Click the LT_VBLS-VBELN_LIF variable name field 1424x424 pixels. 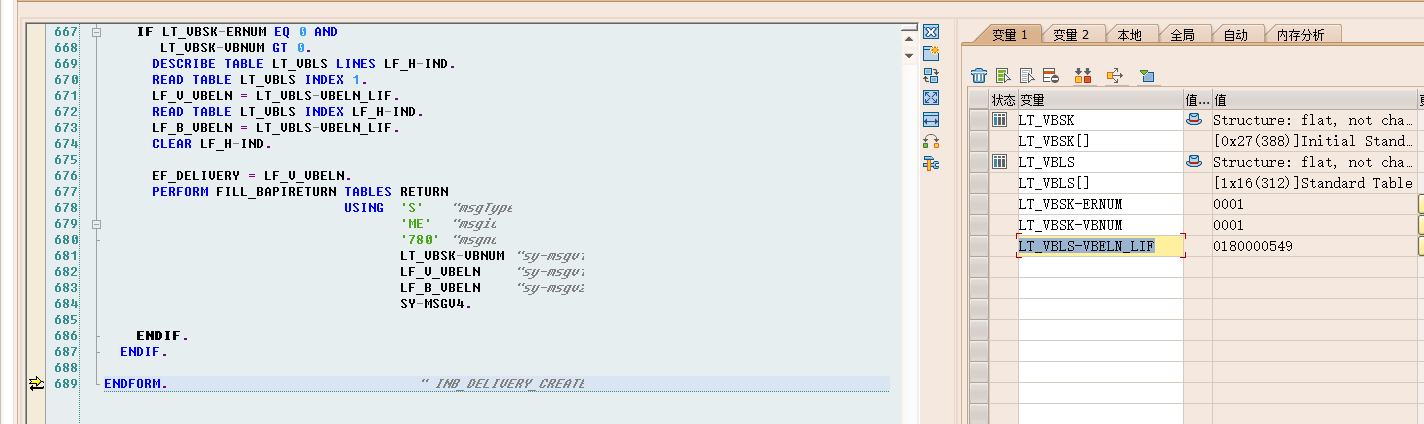tap(1098, 246)
